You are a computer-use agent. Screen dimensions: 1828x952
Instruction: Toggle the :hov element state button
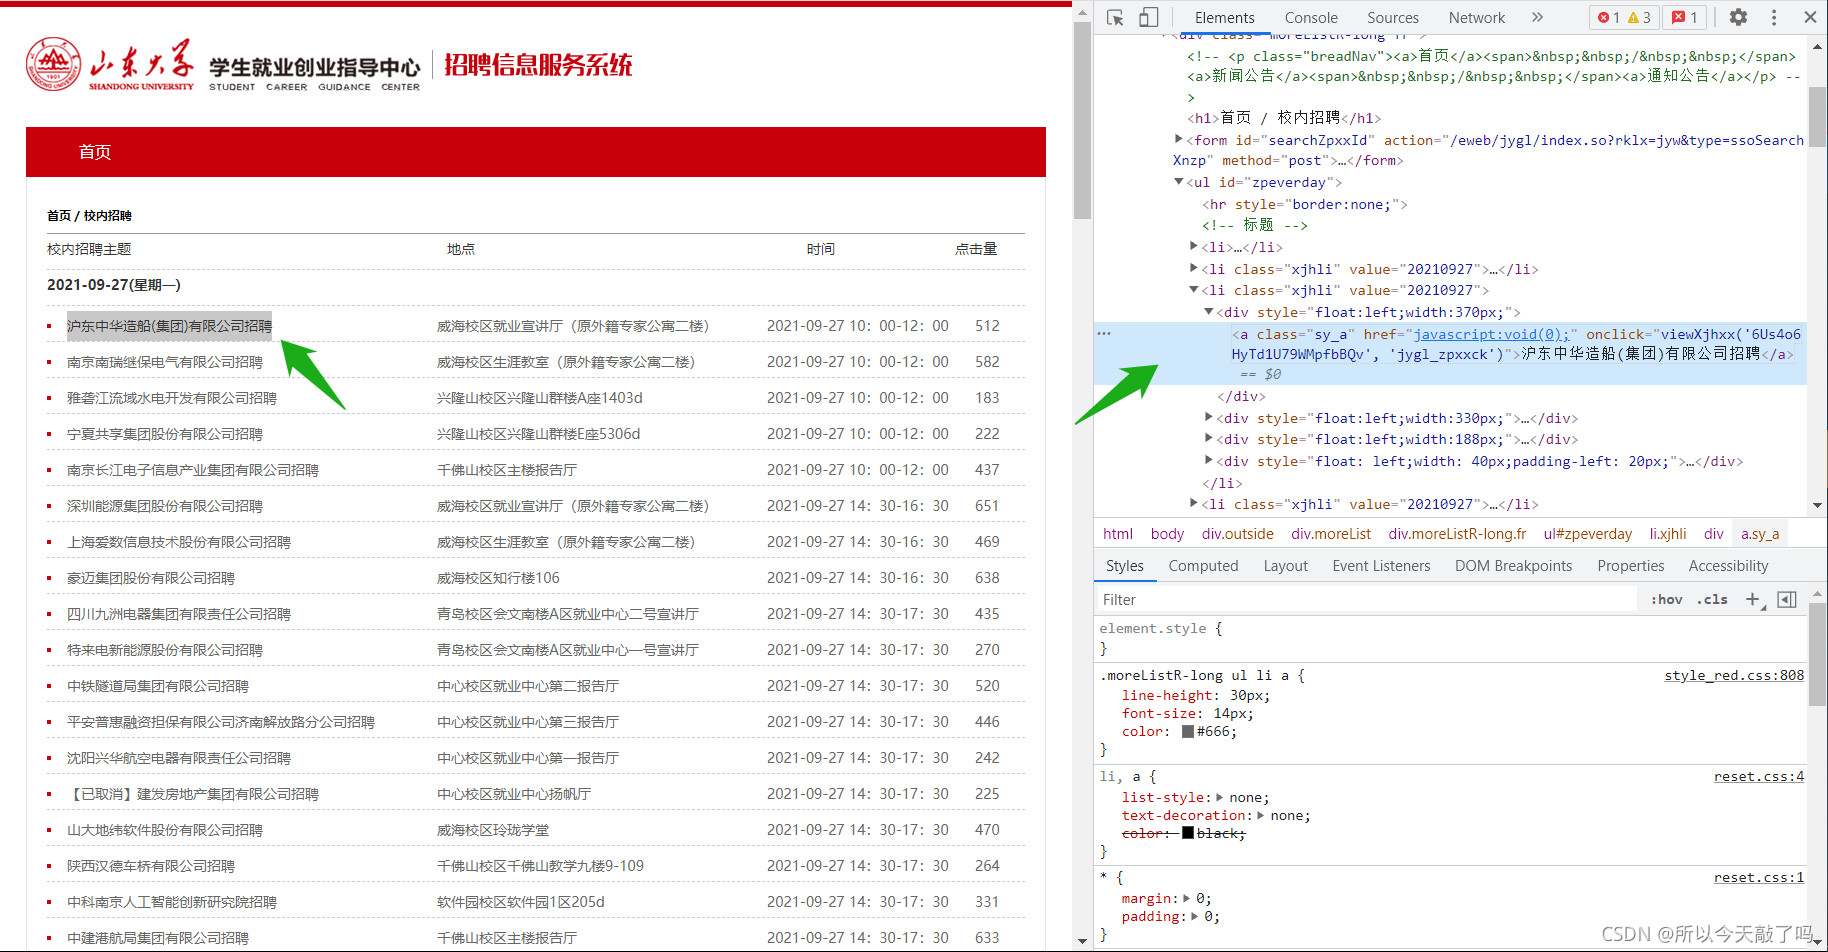1667,599
